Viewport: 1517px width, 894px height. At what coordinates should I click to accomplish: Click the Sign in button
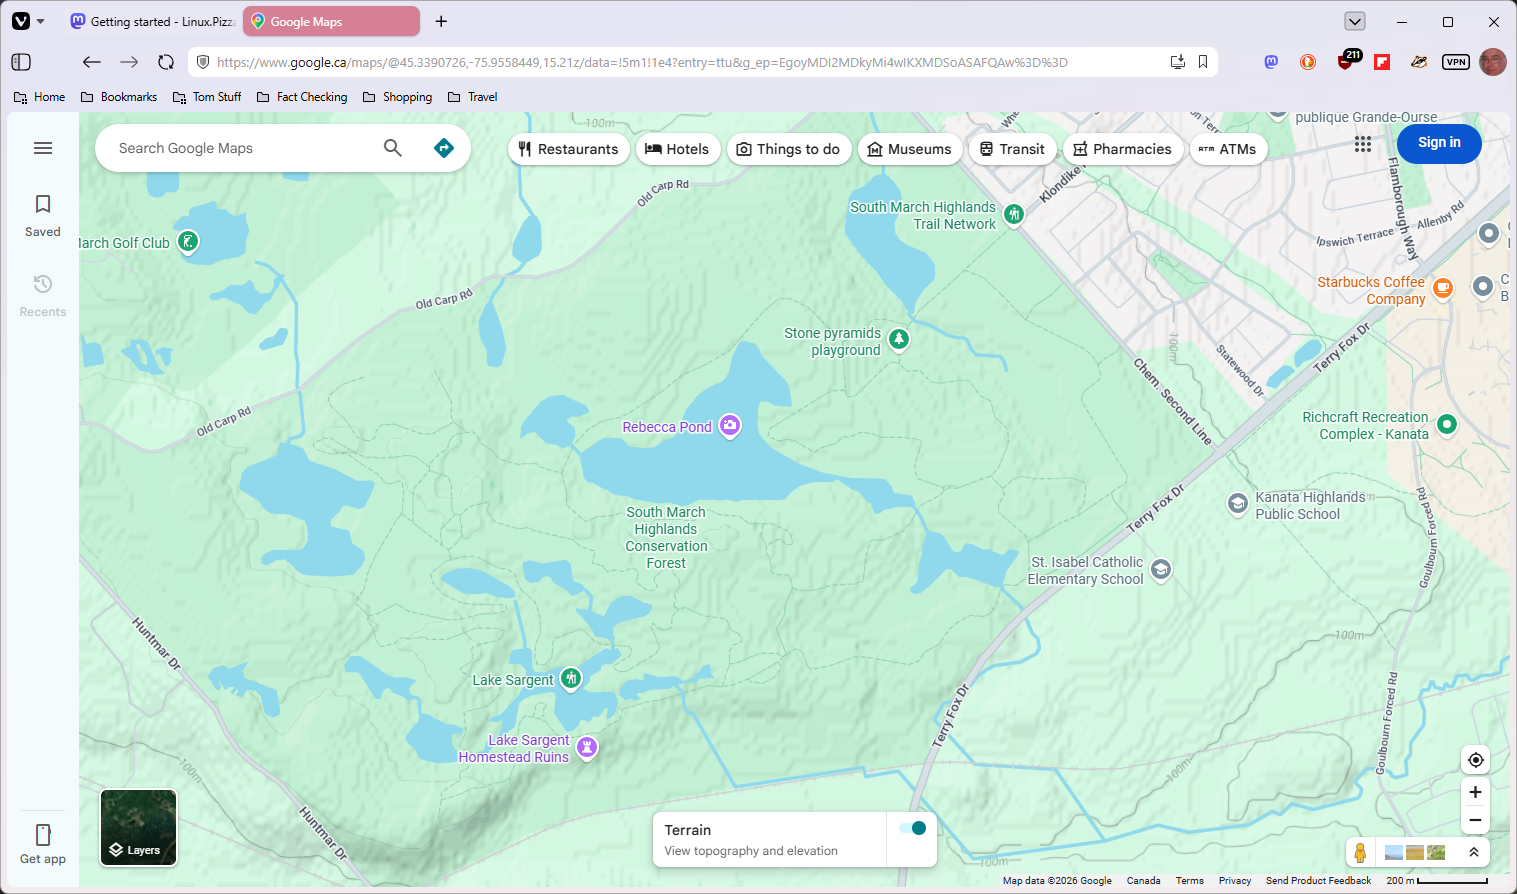[x=1439, y=143]
